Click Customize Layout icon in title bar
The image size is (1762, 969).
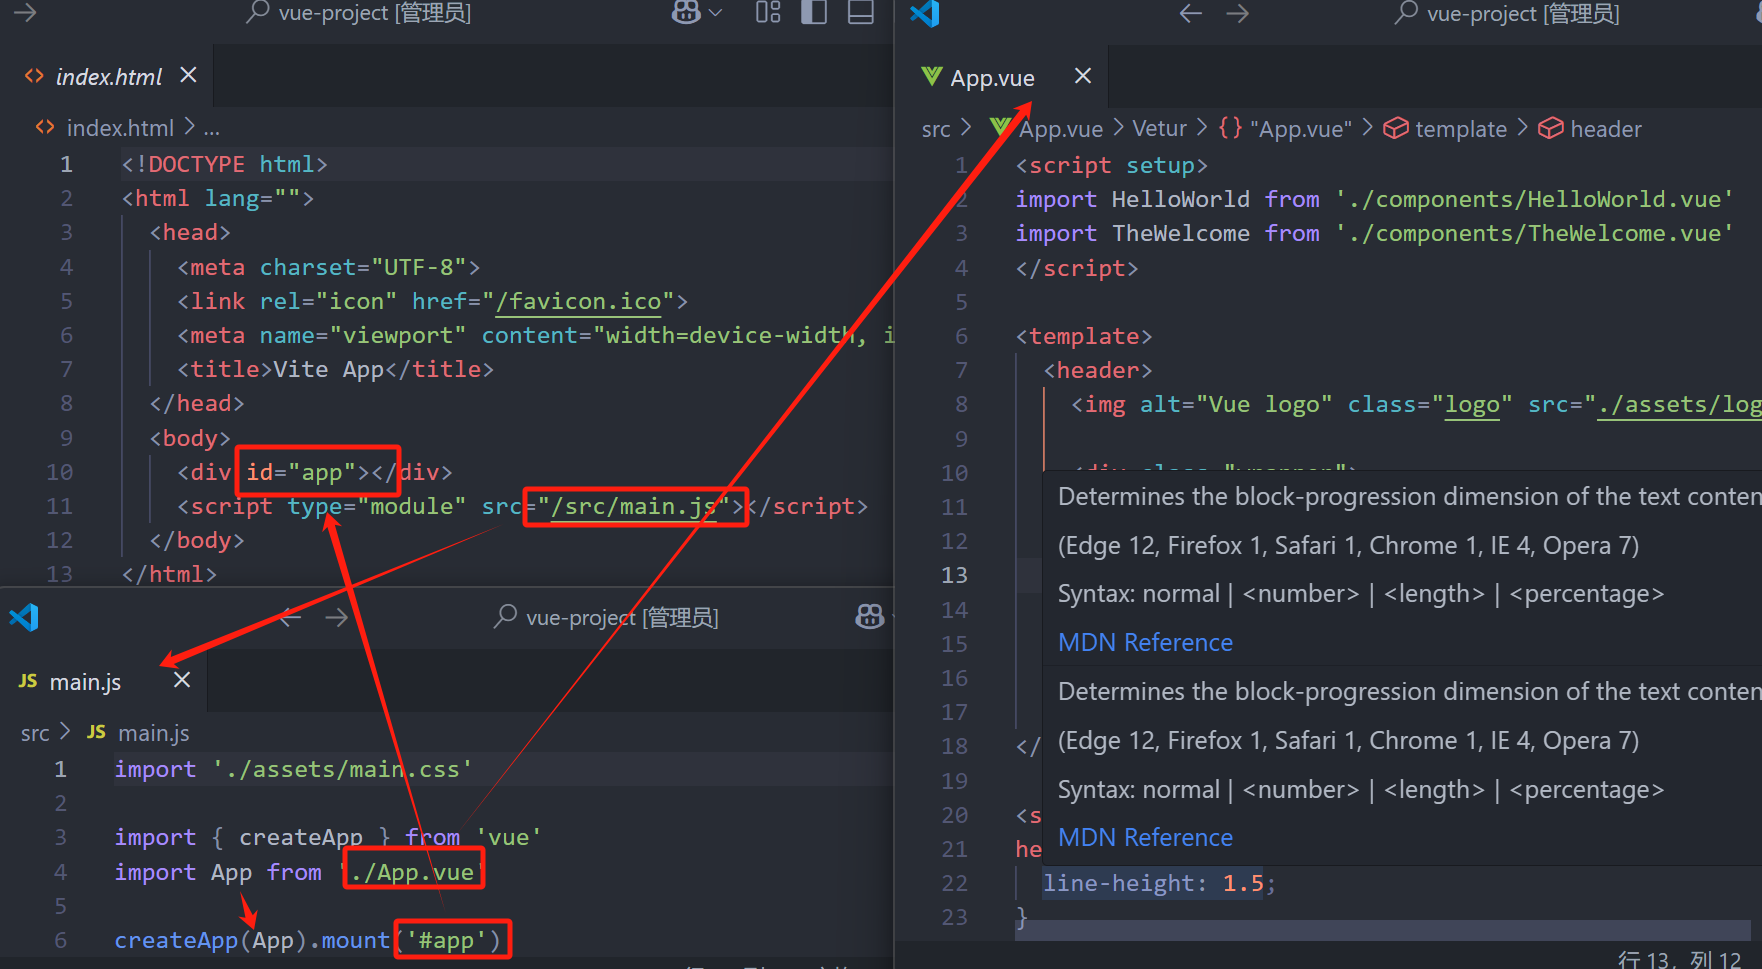tap(768, 13)
